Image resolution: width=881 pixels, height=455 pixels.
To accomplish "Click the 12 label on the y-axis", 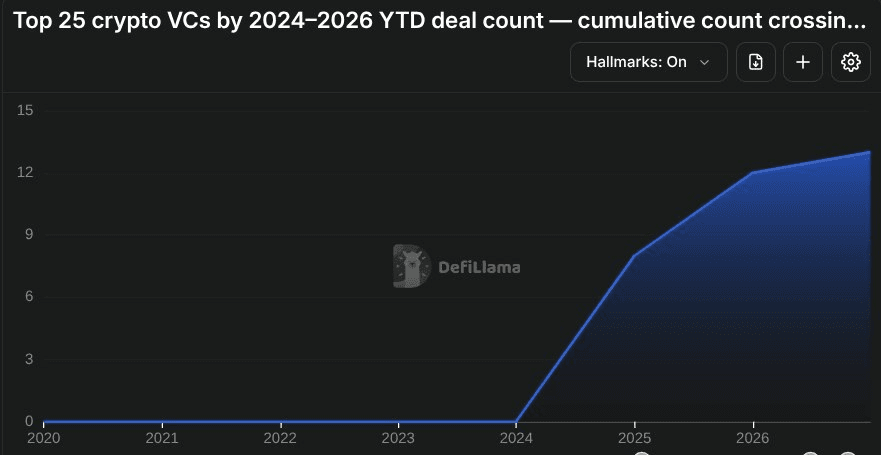I will tap(26, 172).
